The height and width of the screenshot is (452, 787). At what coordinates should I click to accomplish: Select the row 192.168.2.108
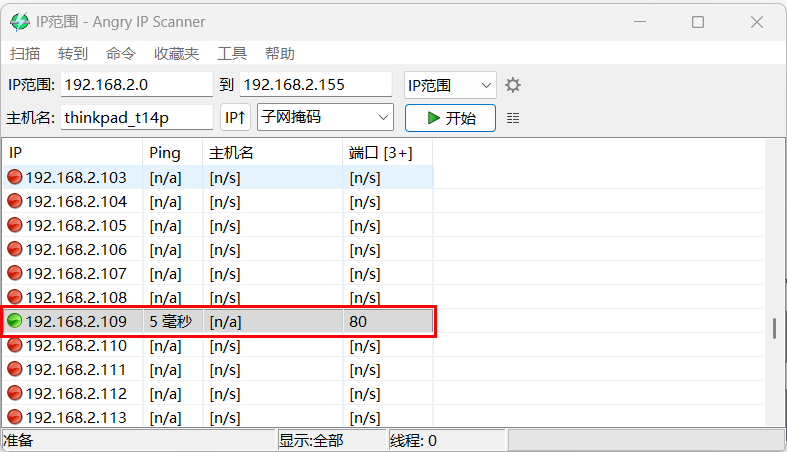[218, 296]
